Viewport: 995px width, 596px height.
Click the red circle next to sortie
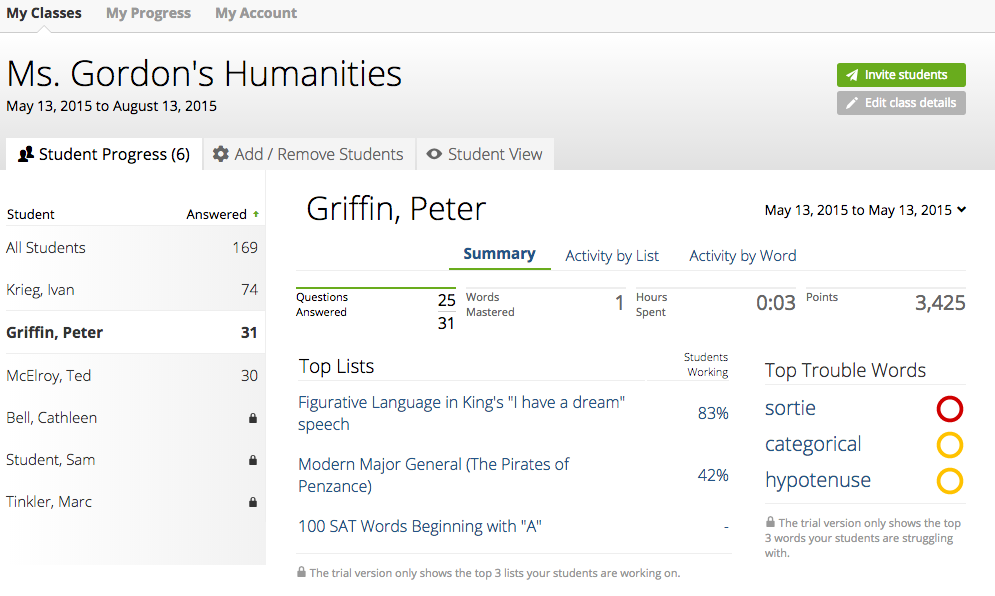point(949,409)
